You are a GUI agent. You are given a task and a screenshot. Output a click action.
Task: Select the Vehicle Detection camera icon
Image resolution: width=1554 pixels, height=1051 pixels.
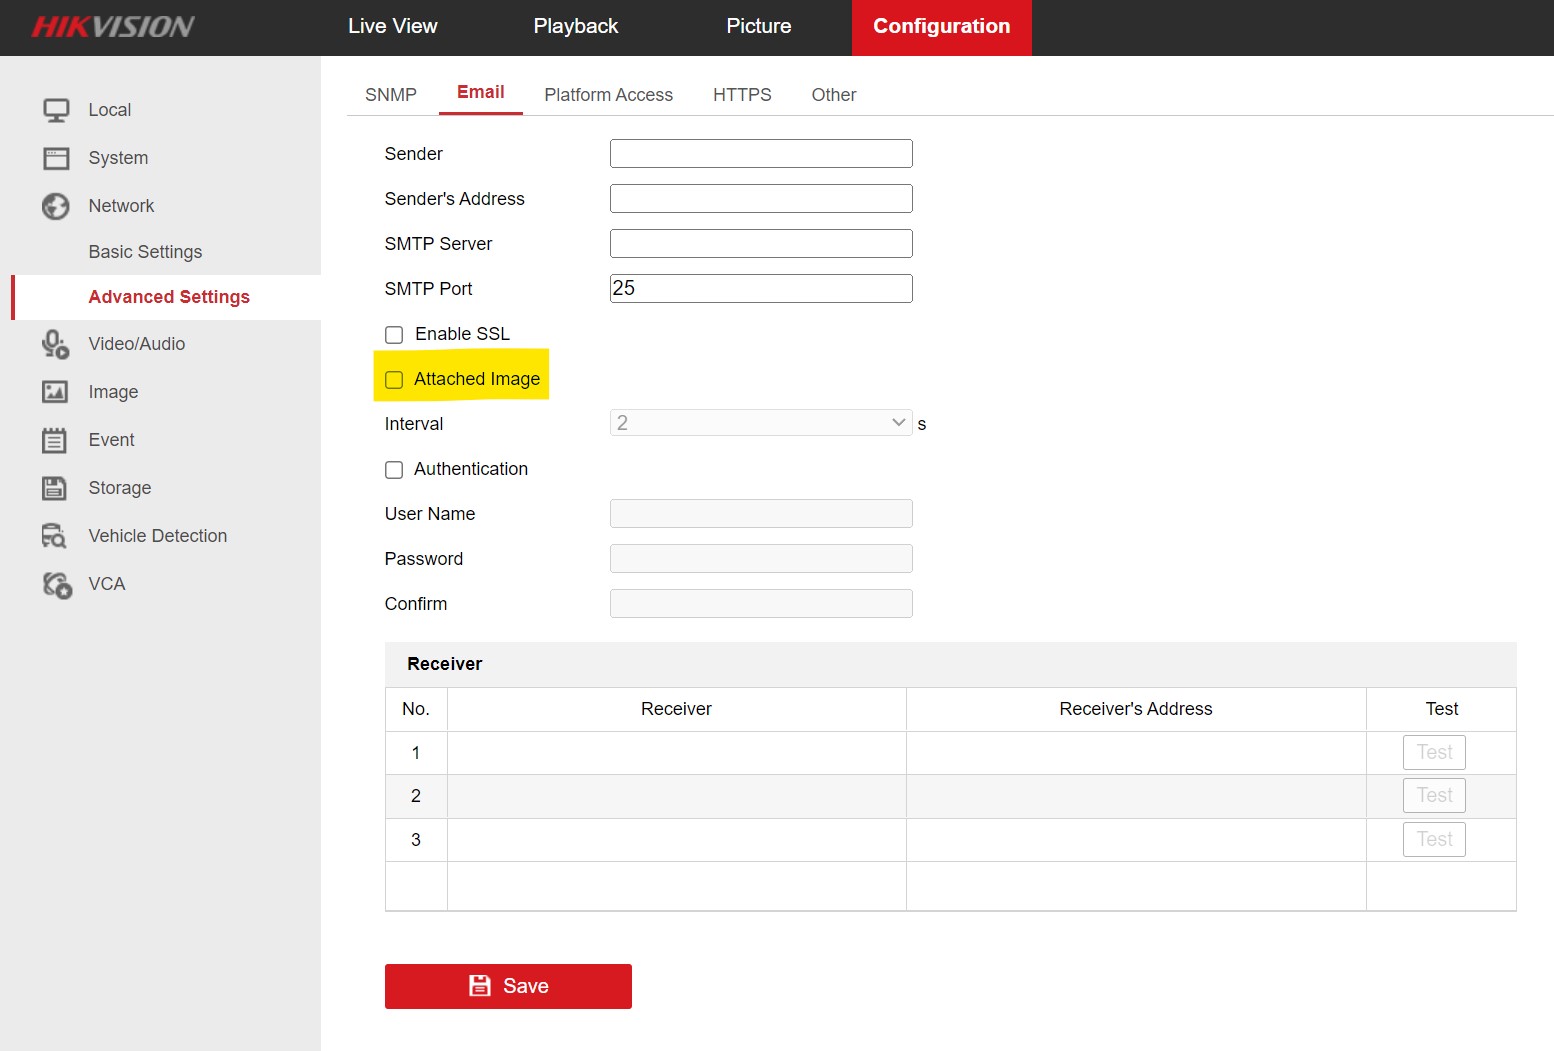[x=56, y=535]
